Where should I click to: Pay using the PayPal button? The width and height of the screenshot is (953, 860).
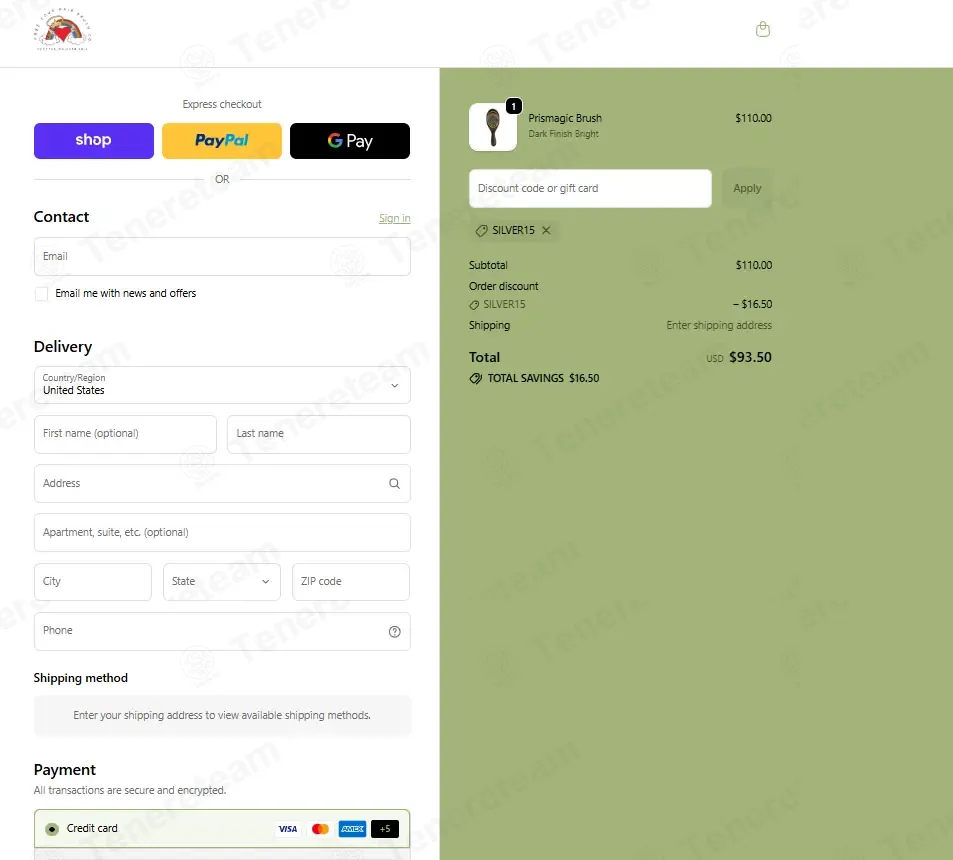[x=222, y=141]
